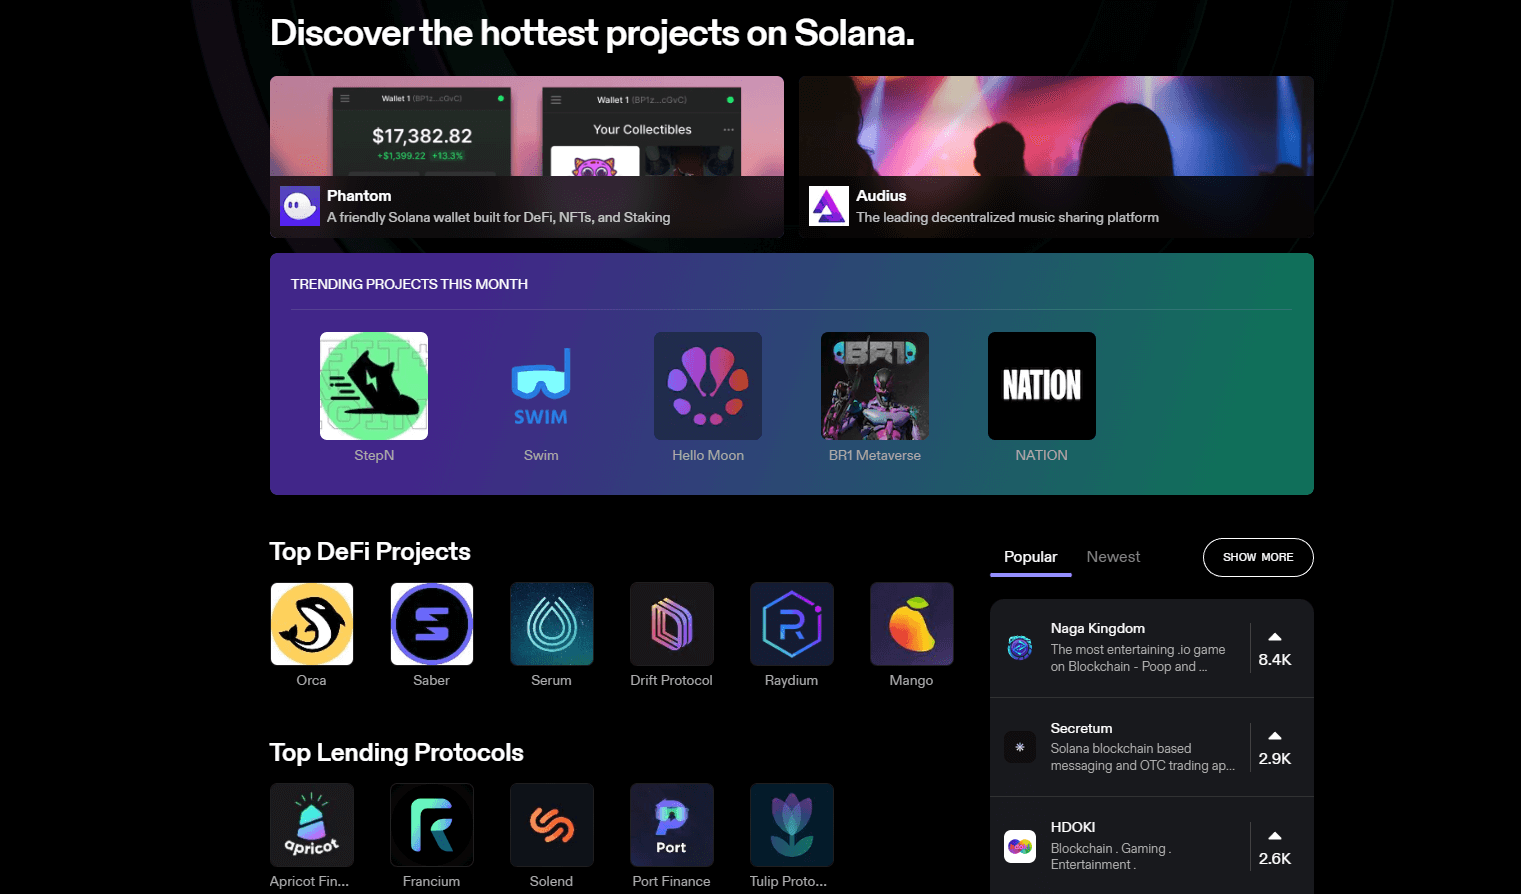The width and height of the screenshot is (1521, 894).
Task: Upvote Secretum with the arrow
Action: point(1275,736)
